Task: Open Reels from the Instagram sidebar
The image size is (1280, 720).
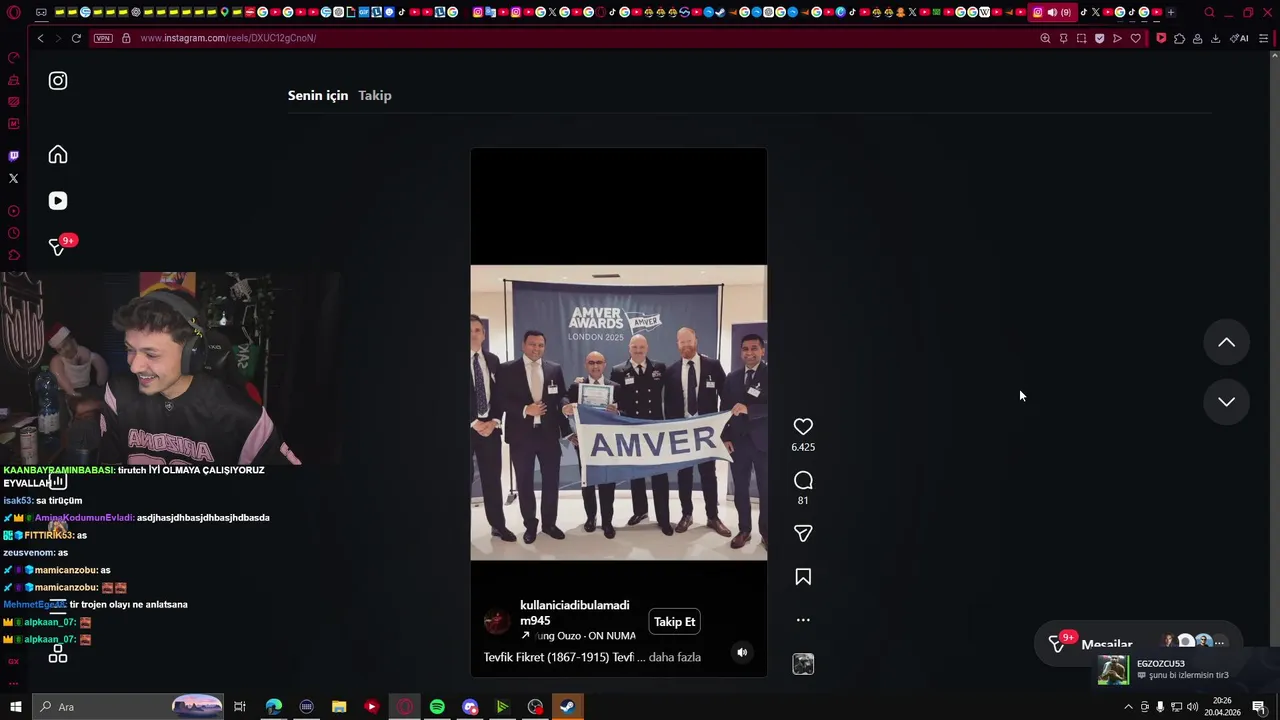Action: click(x=58, y=201)
